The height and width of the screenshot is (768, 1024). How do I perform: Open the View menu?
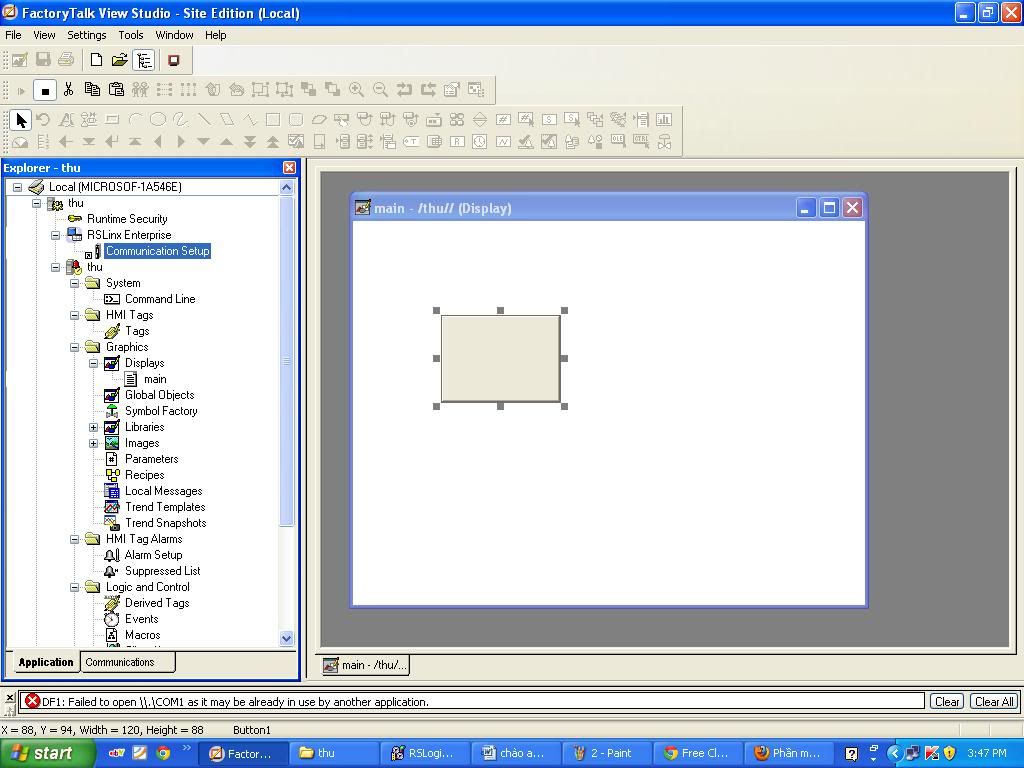pos(44,35)
